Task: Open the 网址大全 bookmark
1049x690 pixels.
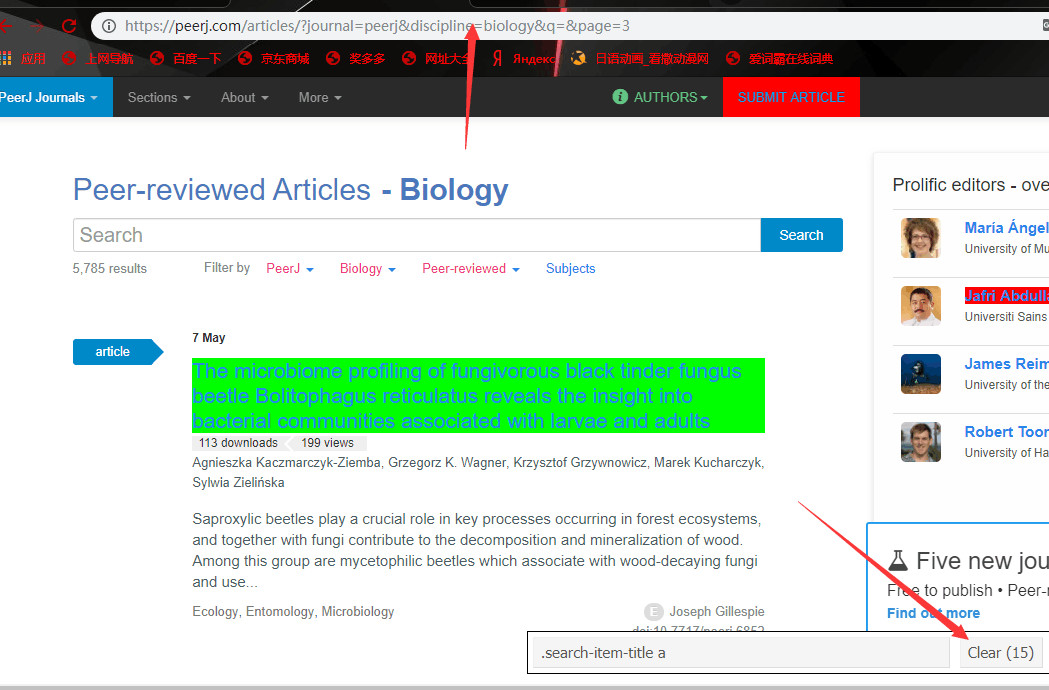Action: [x=438, y=58]
